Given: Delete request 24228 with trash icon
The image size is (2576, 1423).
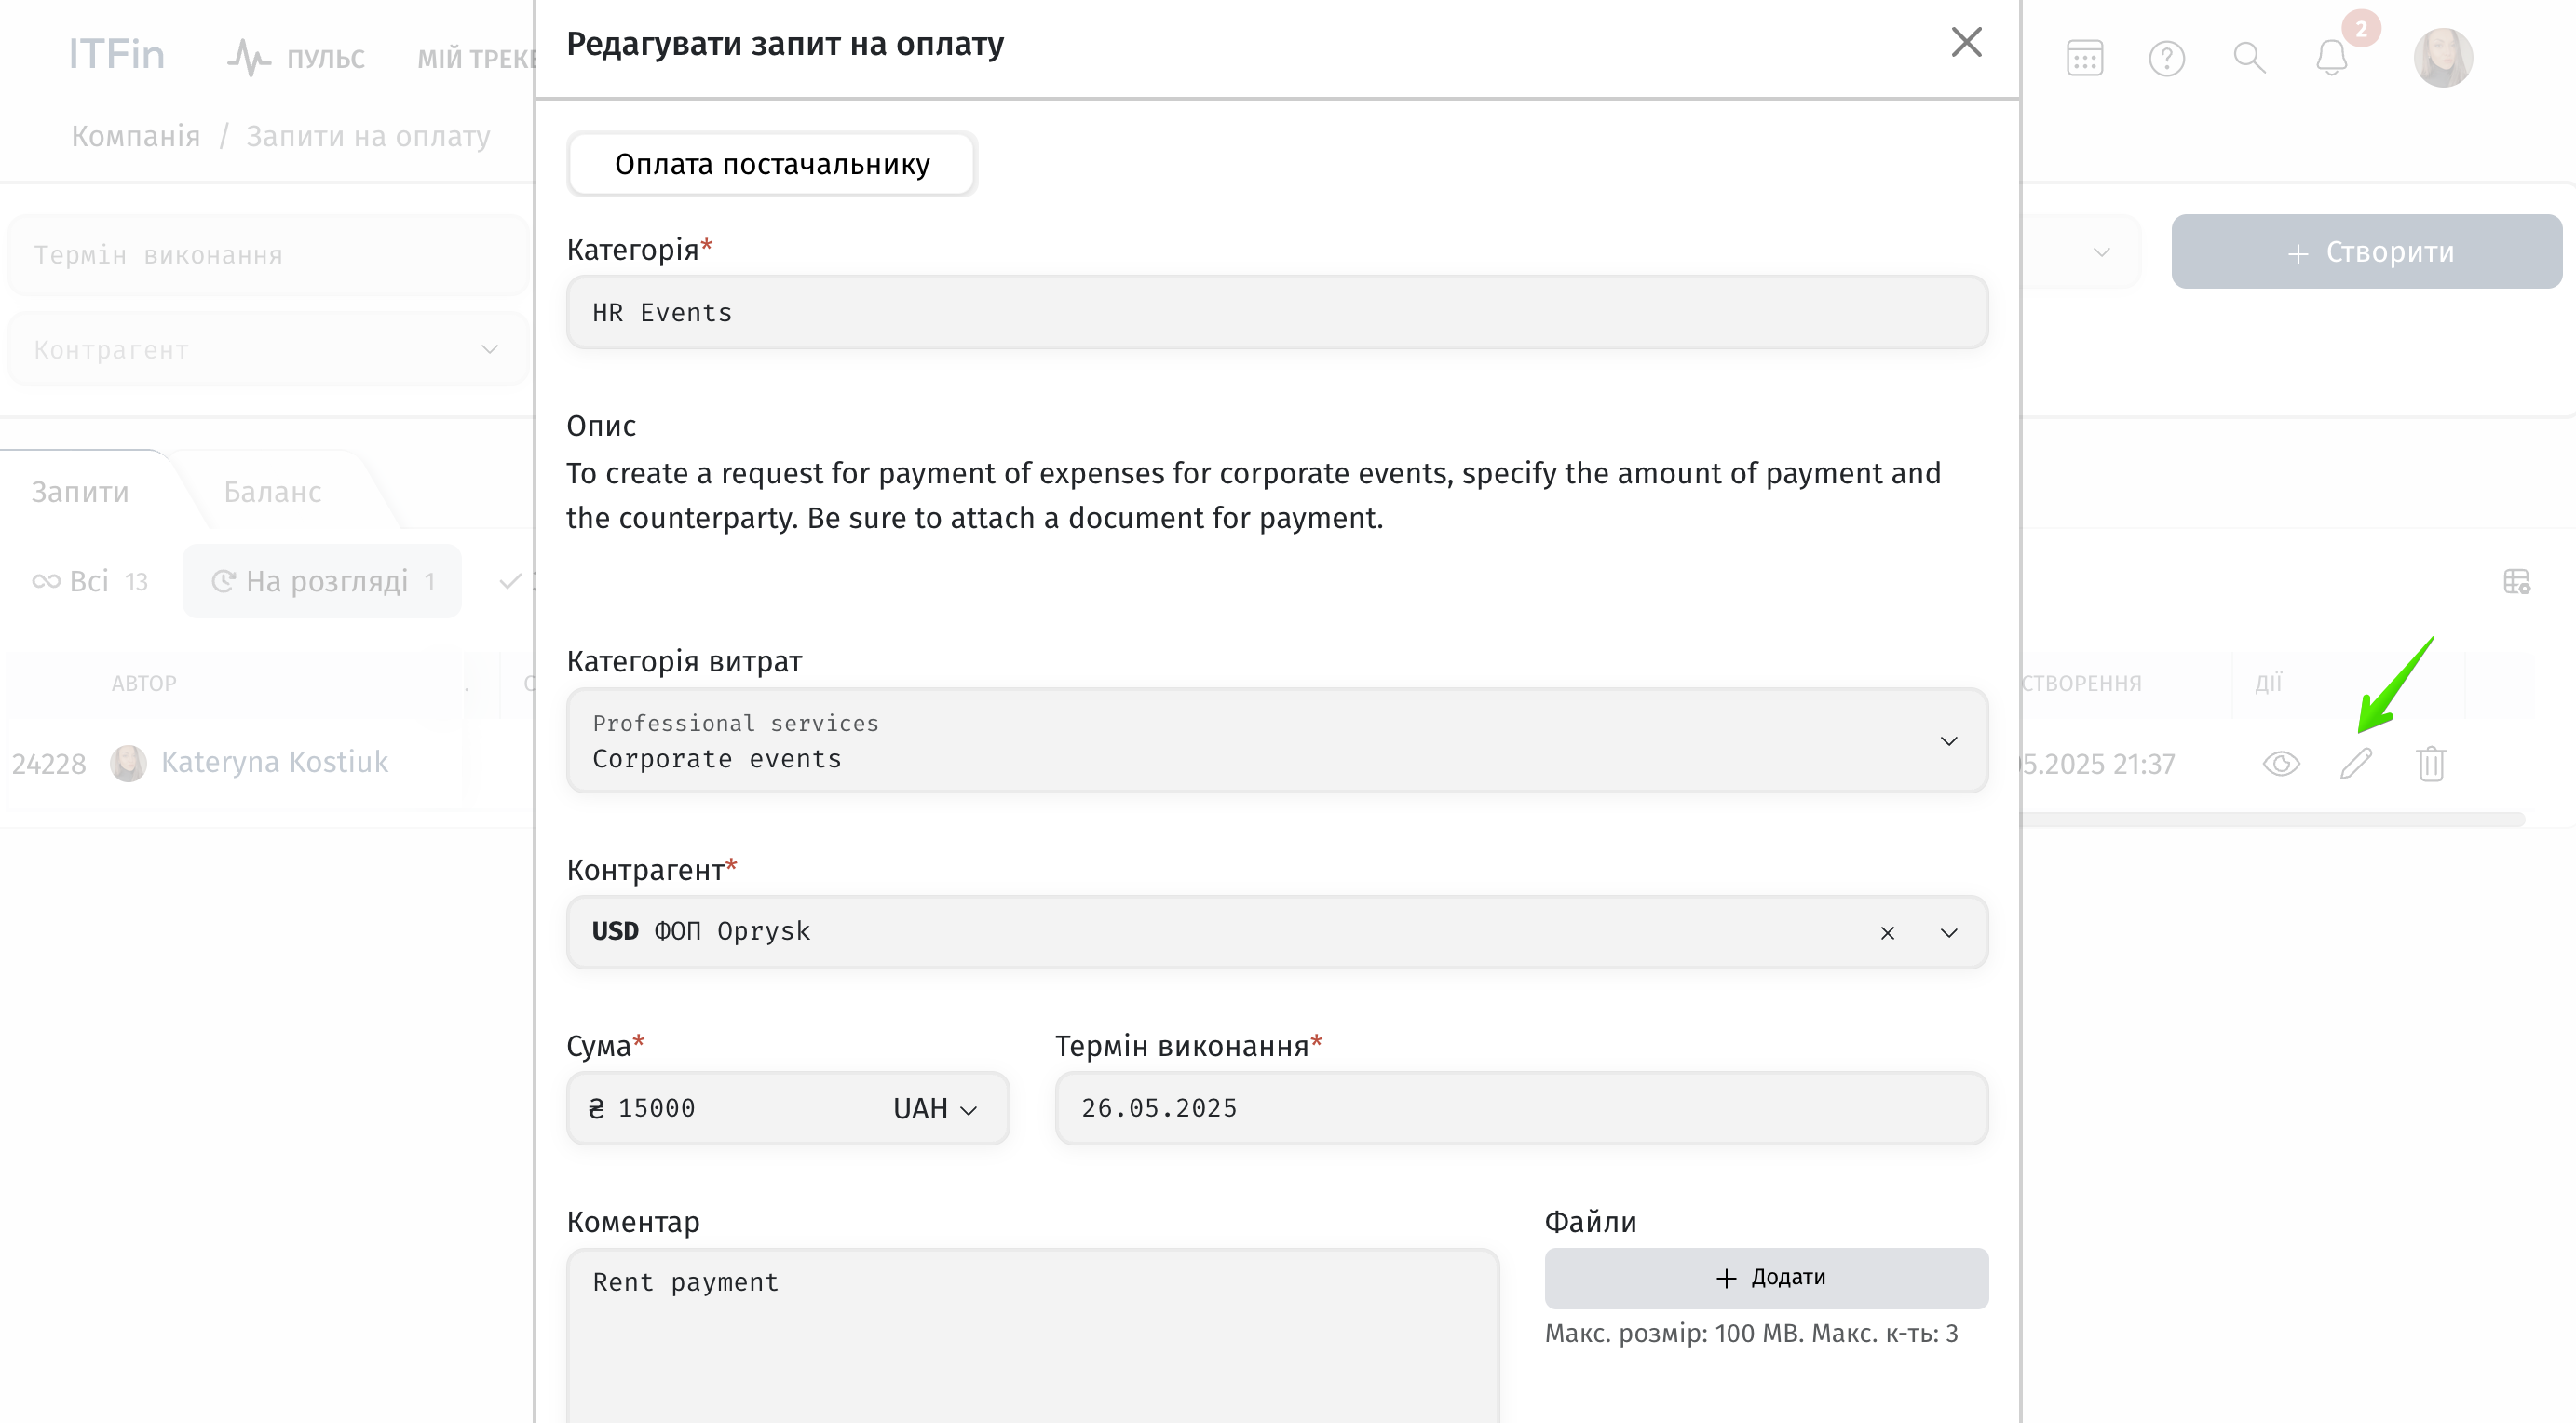Looking at the screenshot, I should (x=2431, y=764).
